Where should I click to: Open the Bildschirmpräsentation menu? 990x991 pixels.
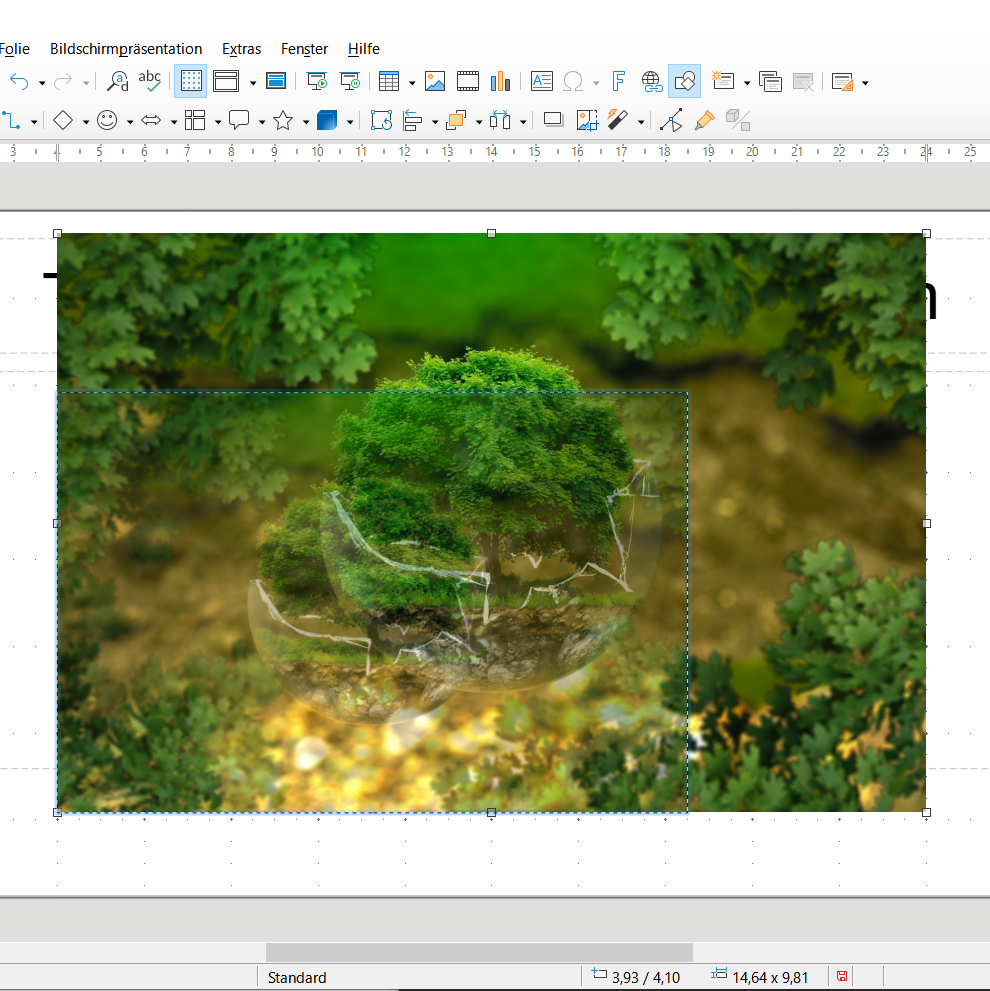tap(126, 49)
